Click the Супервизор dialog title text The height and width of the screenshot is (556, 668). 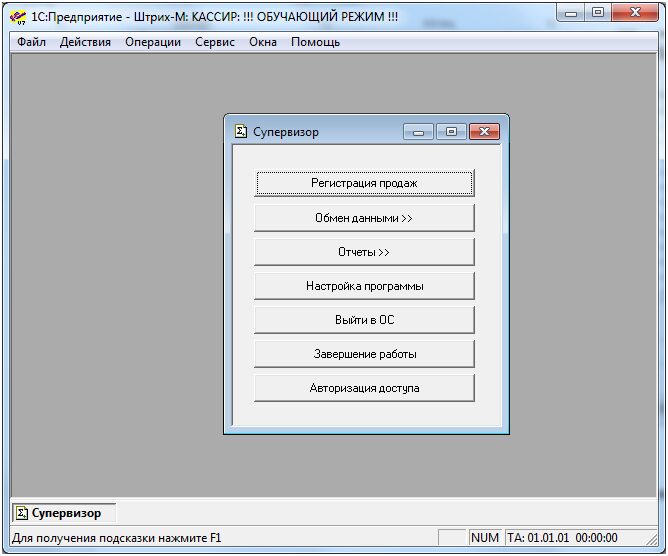coord(286,132)
